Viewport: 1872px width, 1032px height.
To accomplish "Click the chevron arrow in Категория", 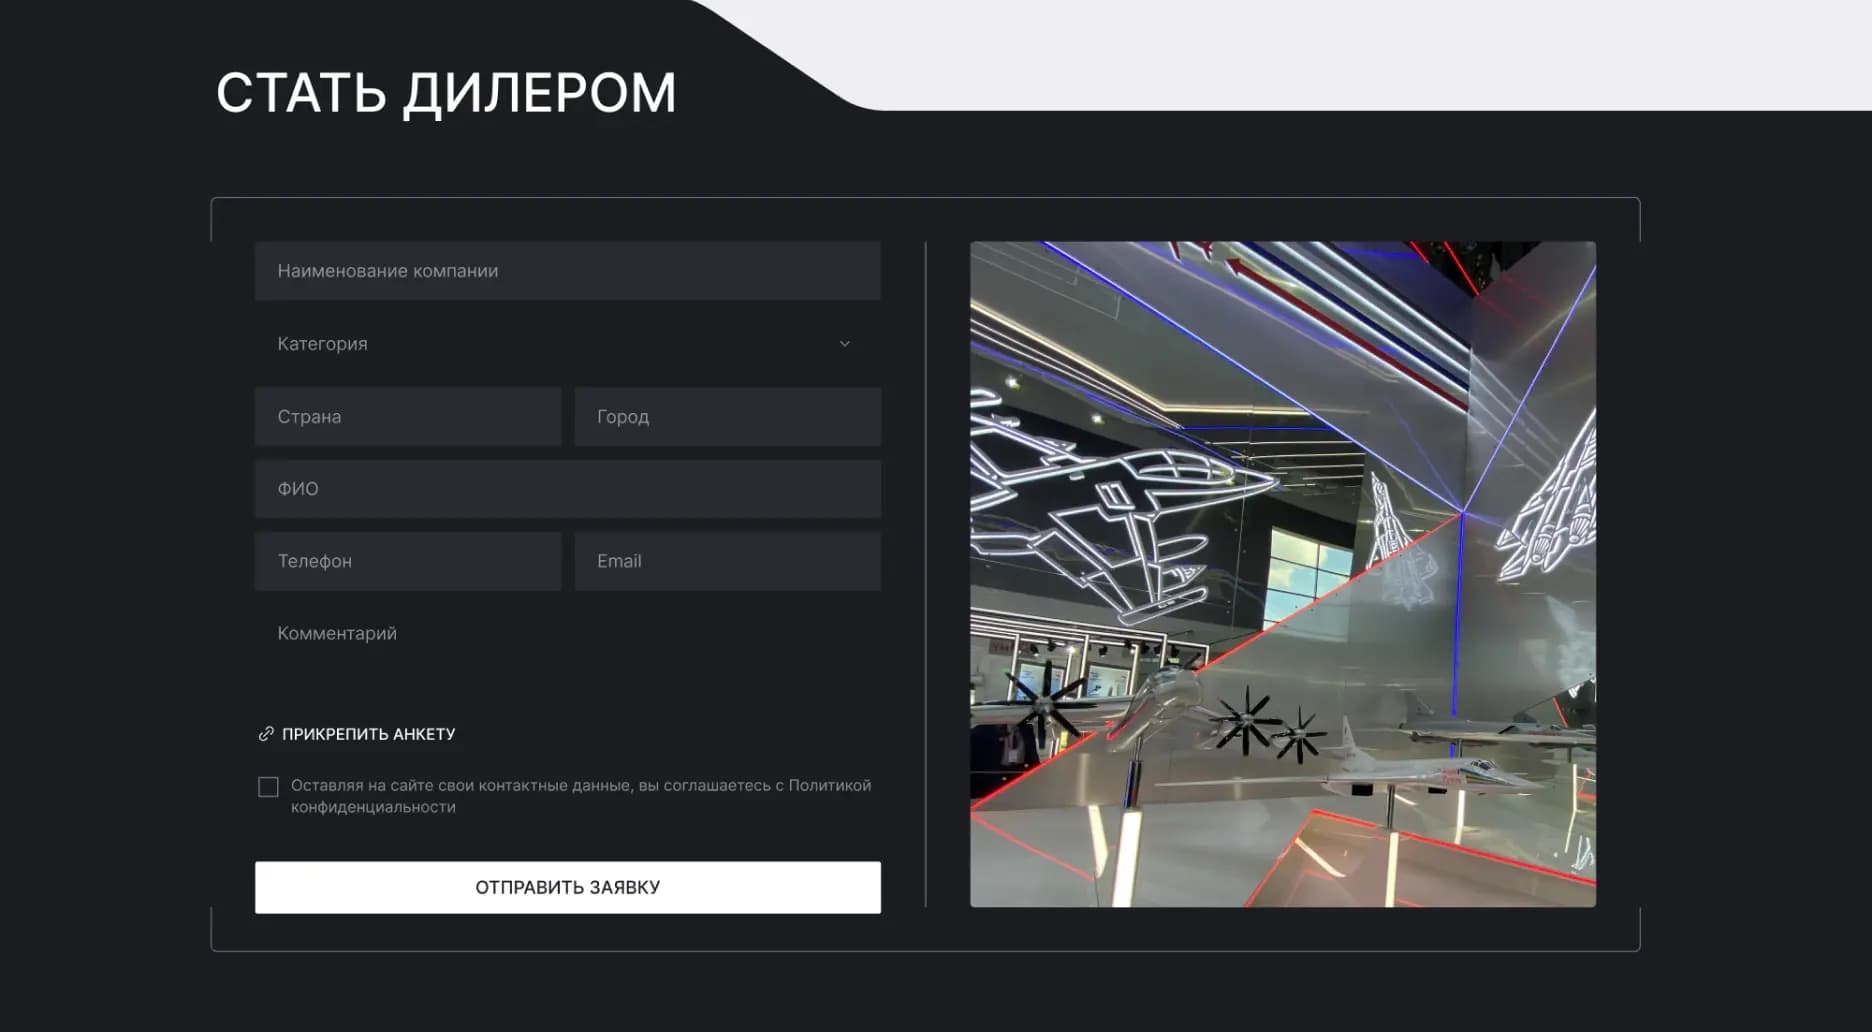I will (x=845, y=344).
